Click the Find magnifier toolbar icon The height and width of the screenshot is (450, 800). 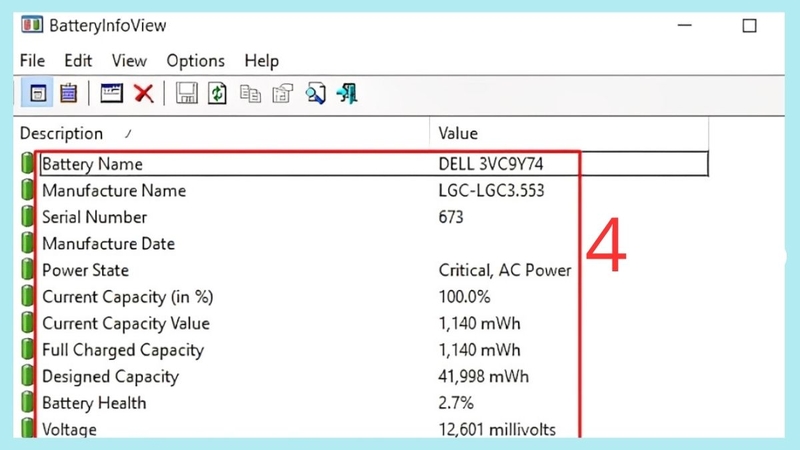(x=315, y=94)
